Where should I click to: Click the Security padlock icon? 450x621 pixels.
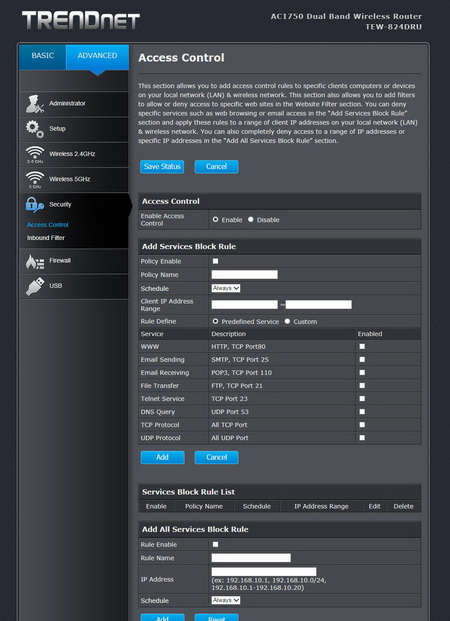coord(34,205)
